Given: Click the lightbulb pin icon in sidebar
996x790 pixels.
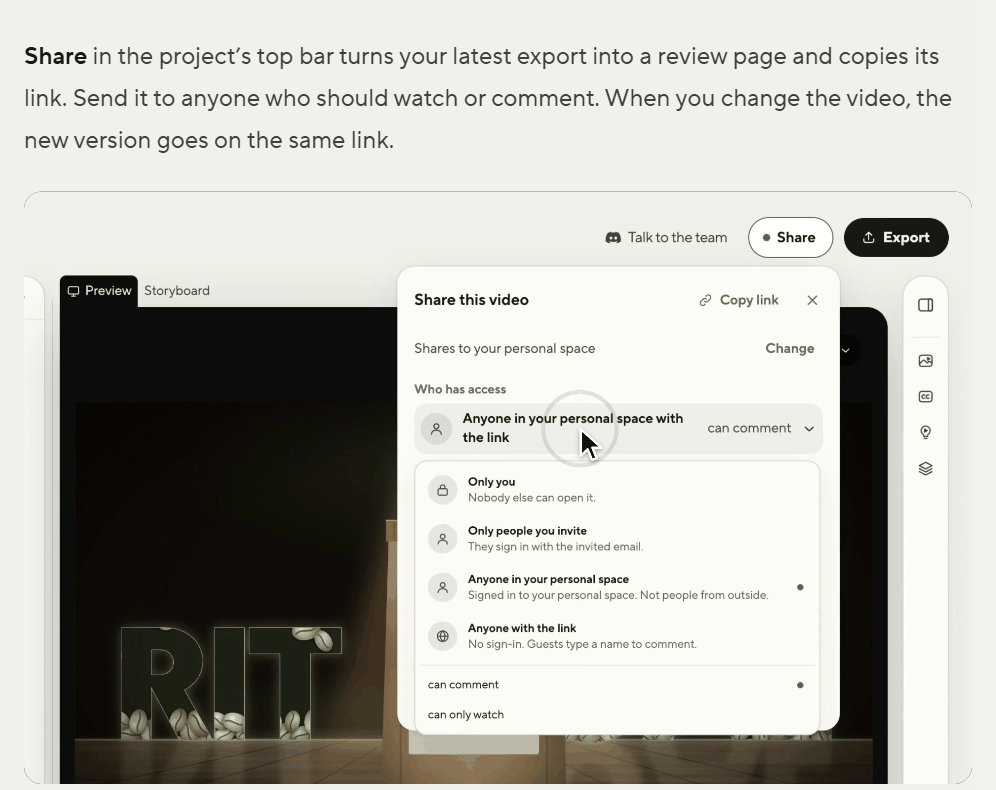Looking at the screenshot, I should 925,432.
